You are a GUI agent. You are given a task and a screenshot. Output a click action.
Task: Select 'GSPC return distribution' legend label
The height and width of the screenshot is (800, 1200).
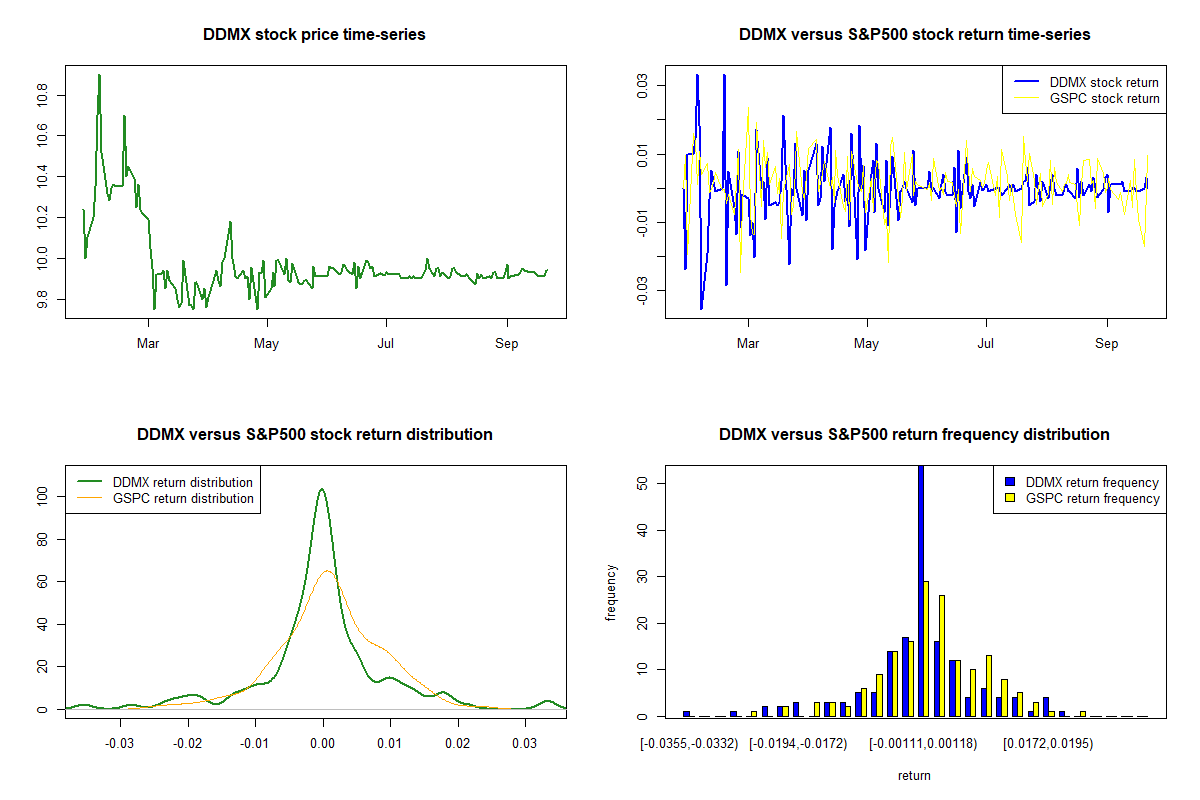tap(183, 498)
